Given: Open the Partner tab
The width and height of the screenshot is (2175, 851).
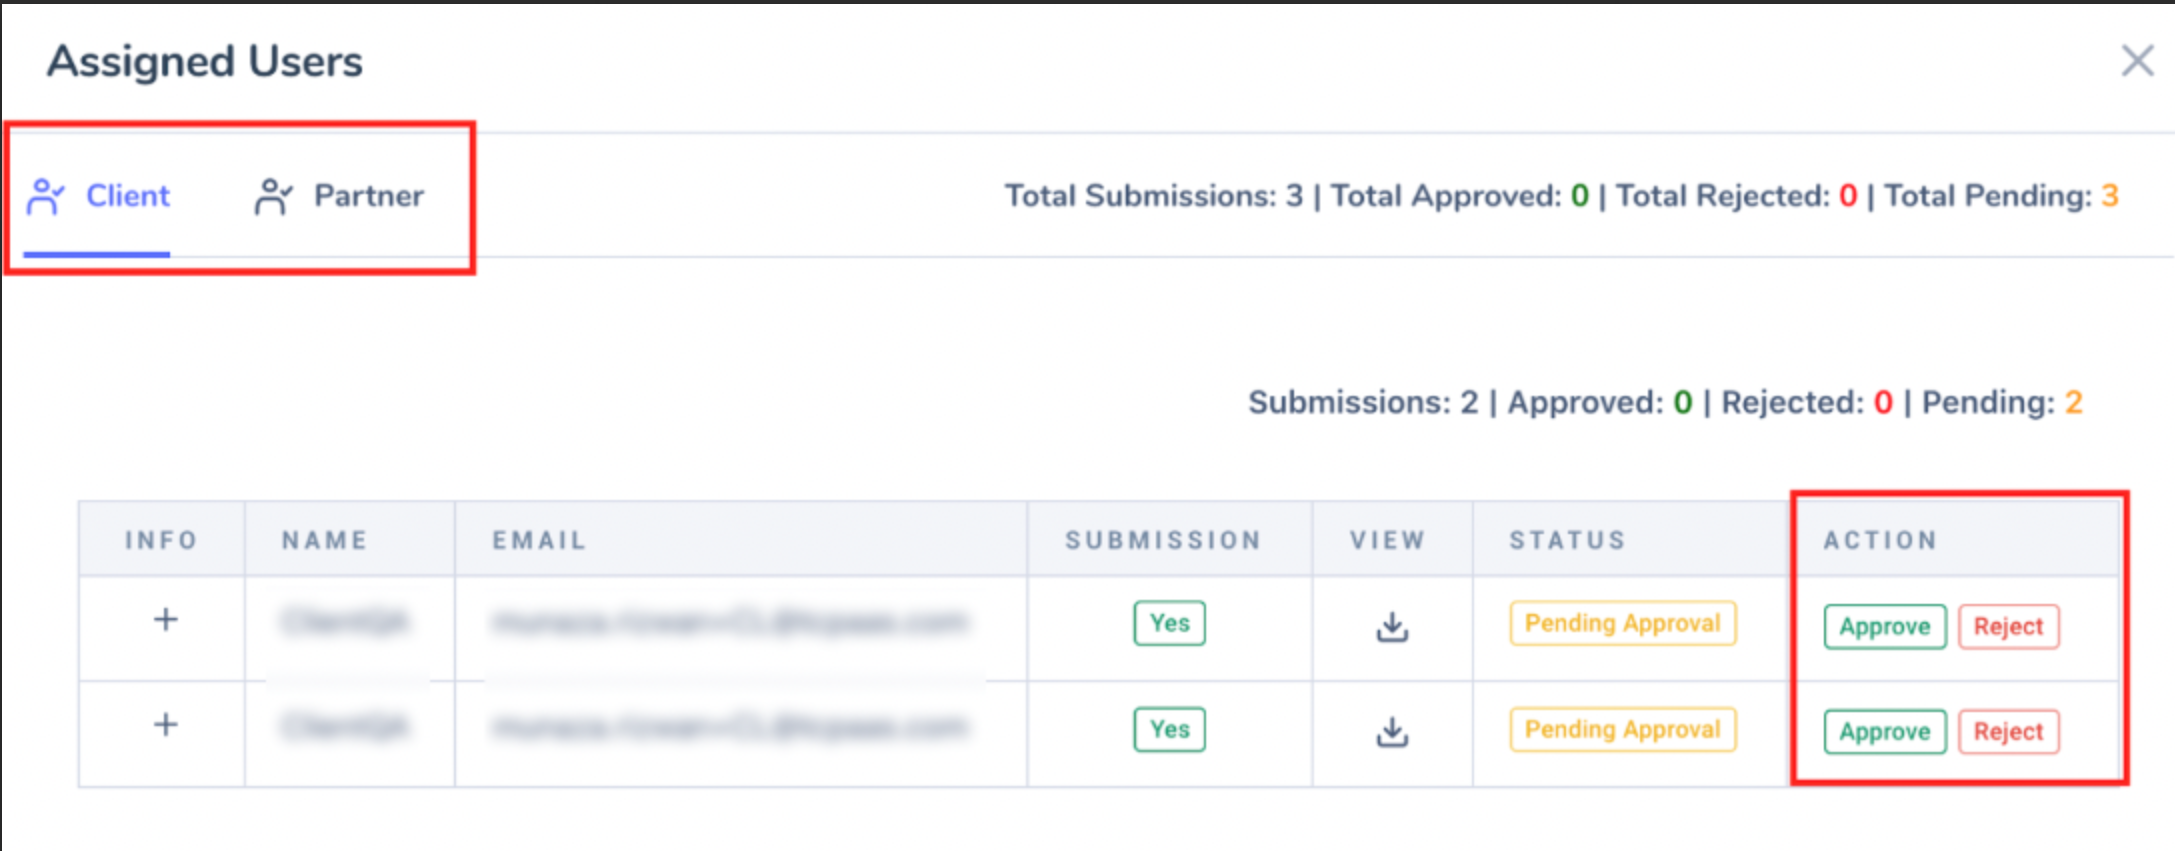Looking at the screenshot, I should (x=340, y=196).
